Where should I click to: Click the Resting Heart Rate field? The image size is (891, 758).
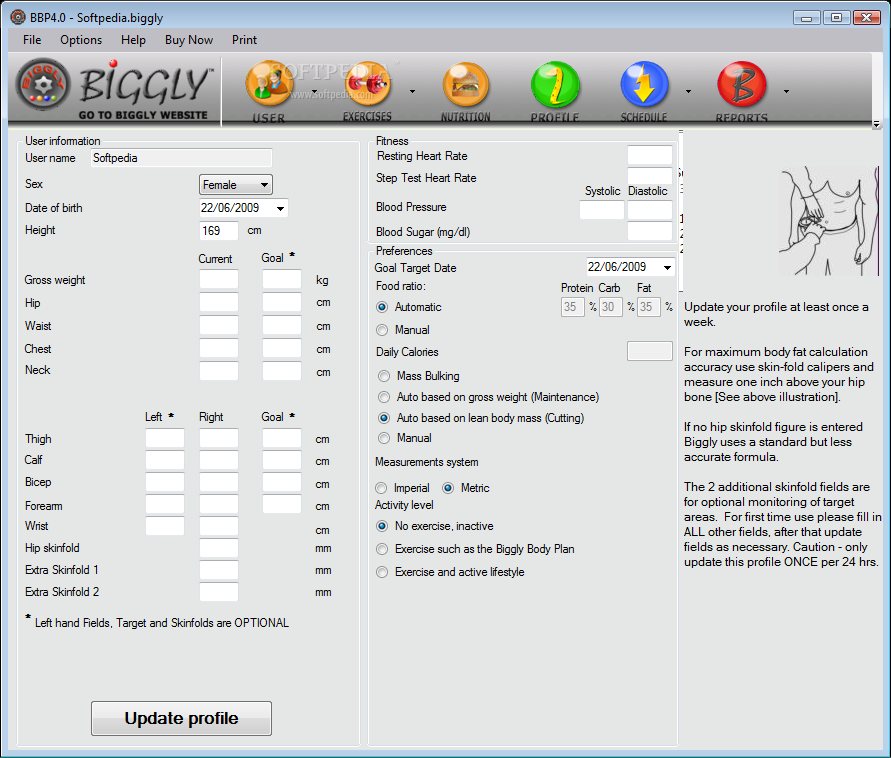[650, 155]
